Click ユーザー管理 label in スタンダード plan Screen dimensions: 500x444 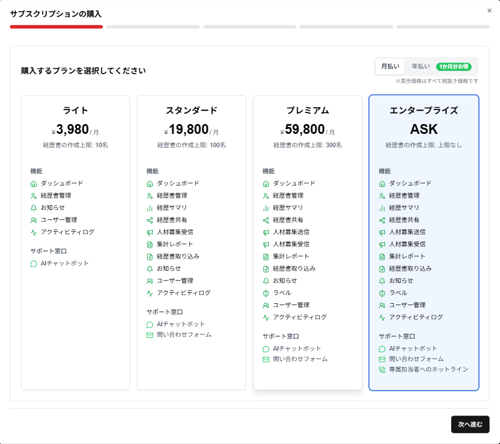pyautogui.click(x=175, y=281)
